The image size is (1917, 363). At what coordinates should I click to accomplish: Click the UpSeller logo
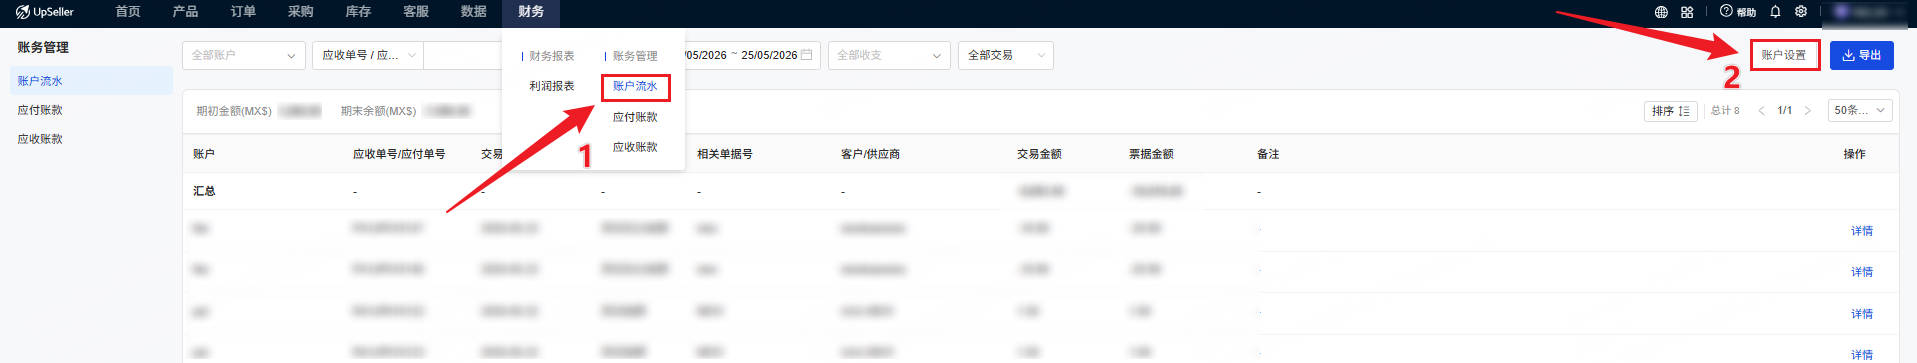point(45,12)
